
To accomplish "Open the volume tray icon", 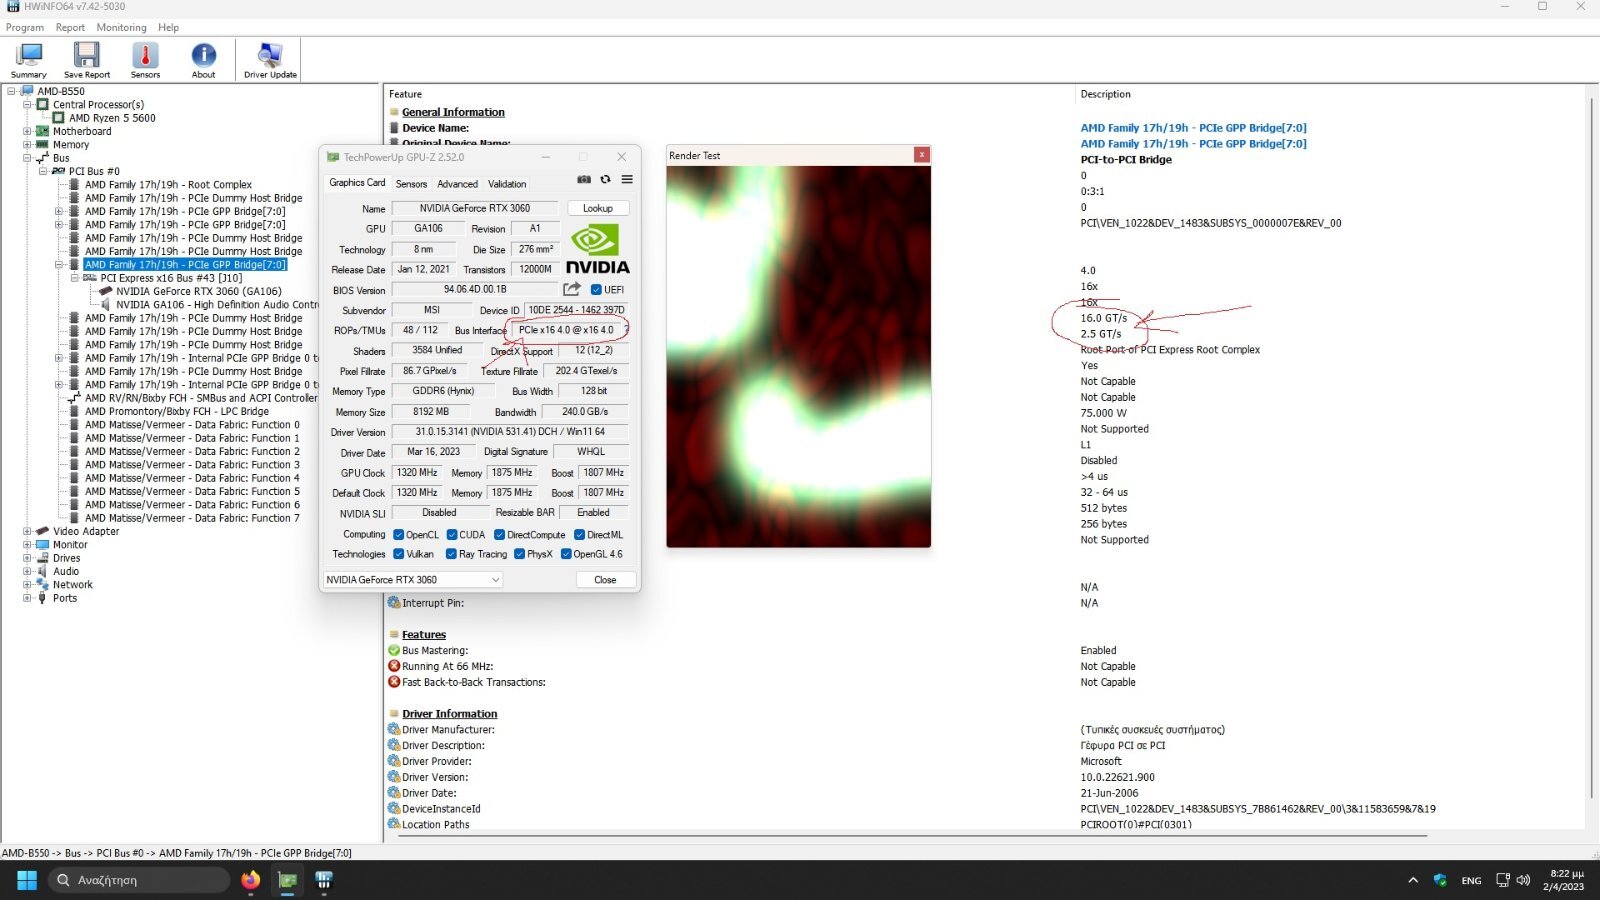I will [1523, 880].
